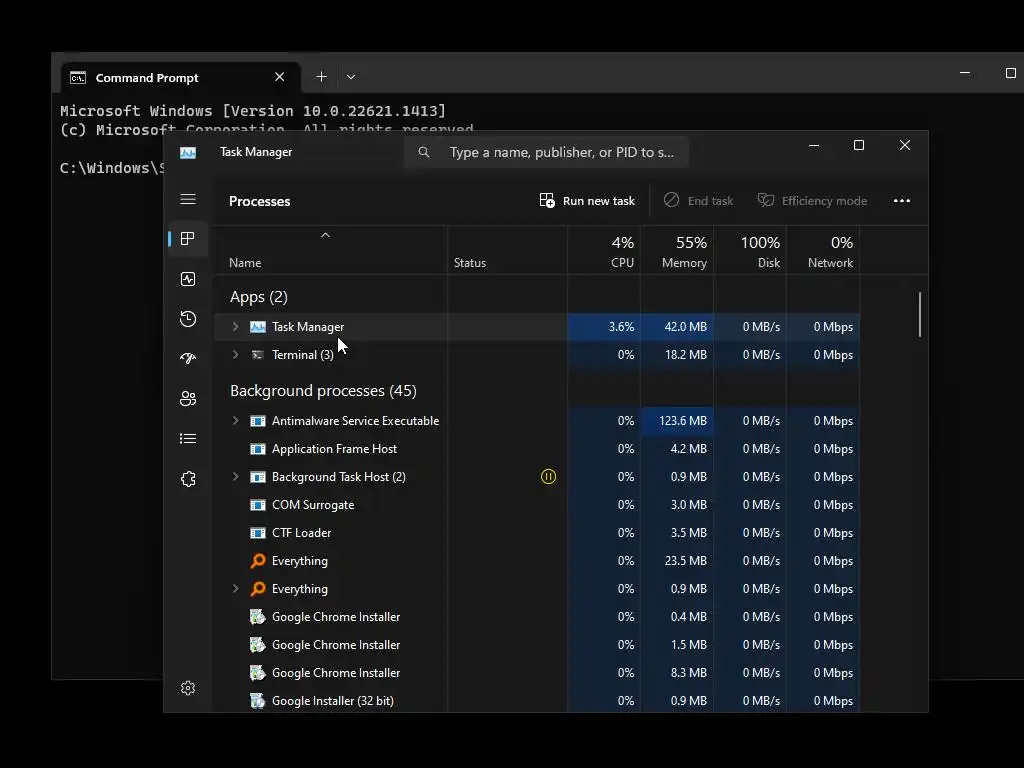Open the Task Manager navigation hamburger menu
This screenshot has width=1024, height=768.
click(x=188, y=199)
